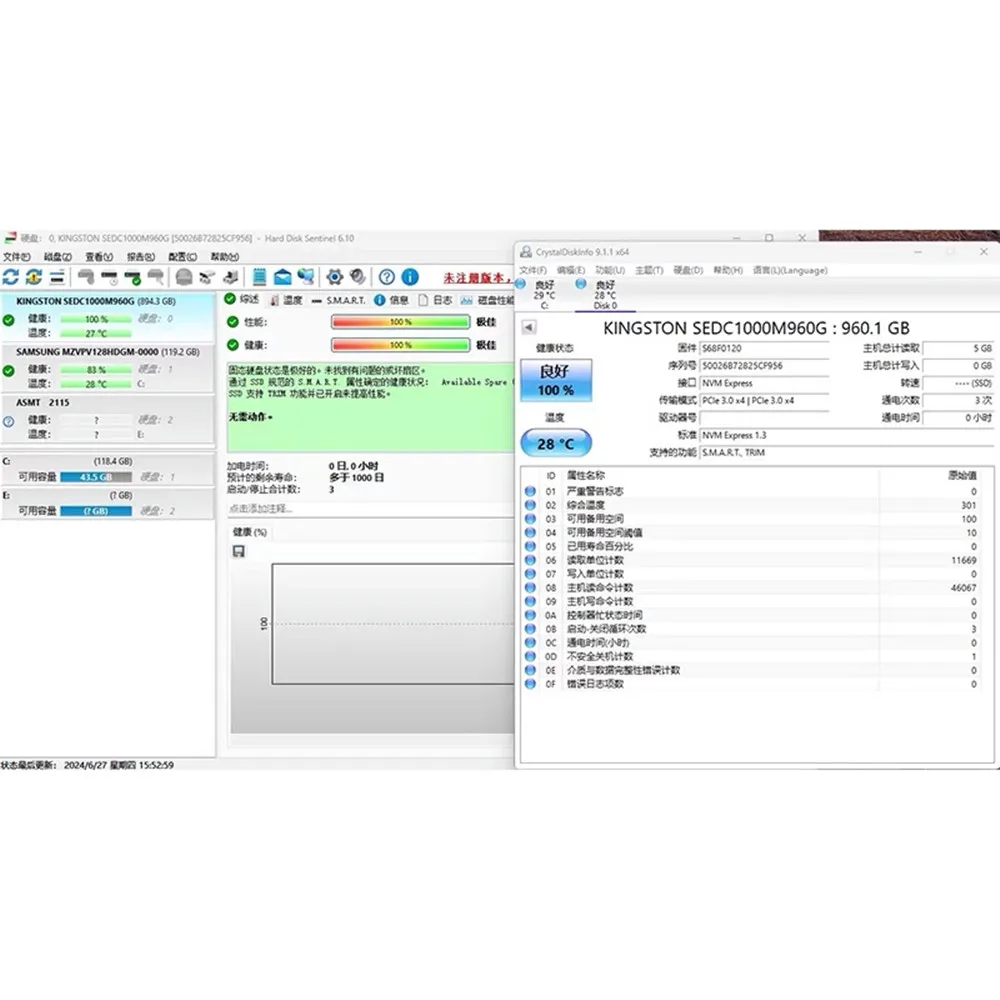Select the 读取单位计数 attribute row
1000x1000 pixels.
[751, 560]
